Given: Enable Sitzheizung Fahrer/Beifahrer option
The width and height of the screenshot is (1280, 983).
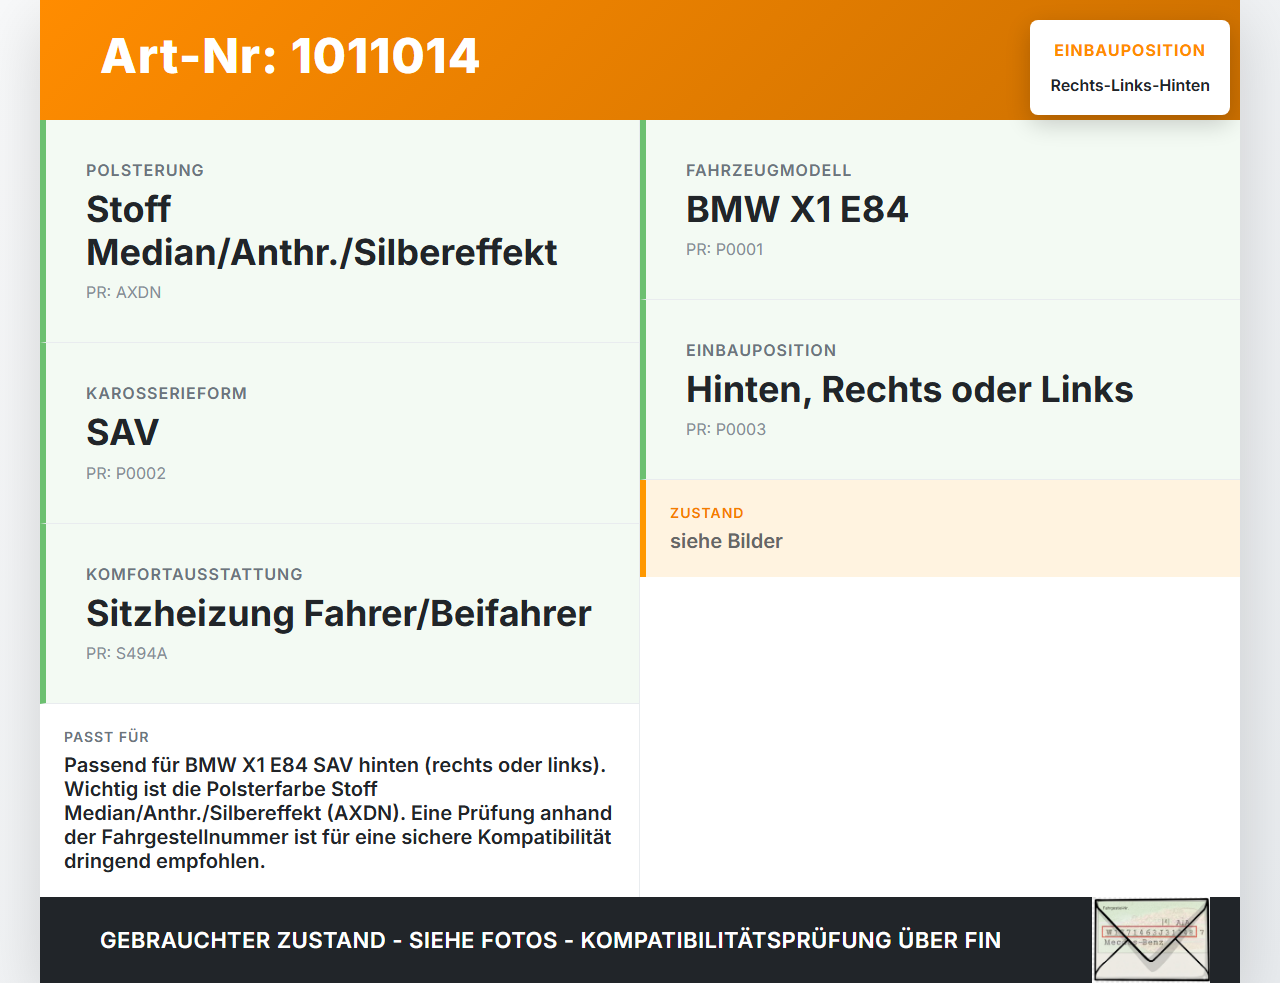Looking at the screenshot, I should pos(339,614).
